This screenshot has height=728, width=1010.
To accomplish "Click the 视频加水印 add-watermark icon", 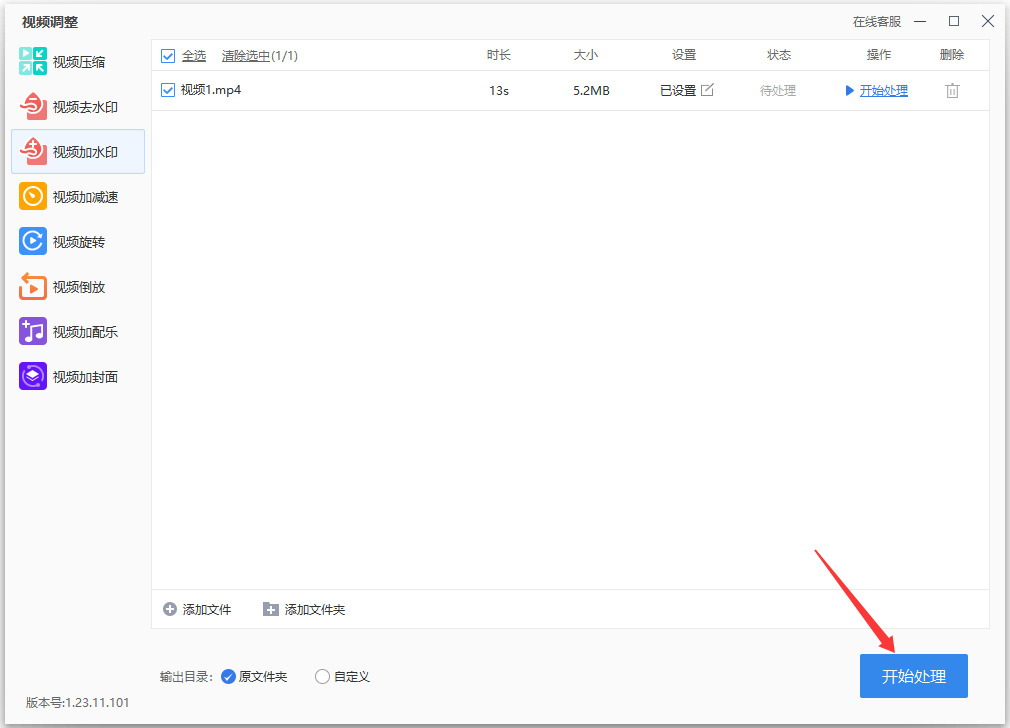I will pyautogui.click(x=33, y=151).
